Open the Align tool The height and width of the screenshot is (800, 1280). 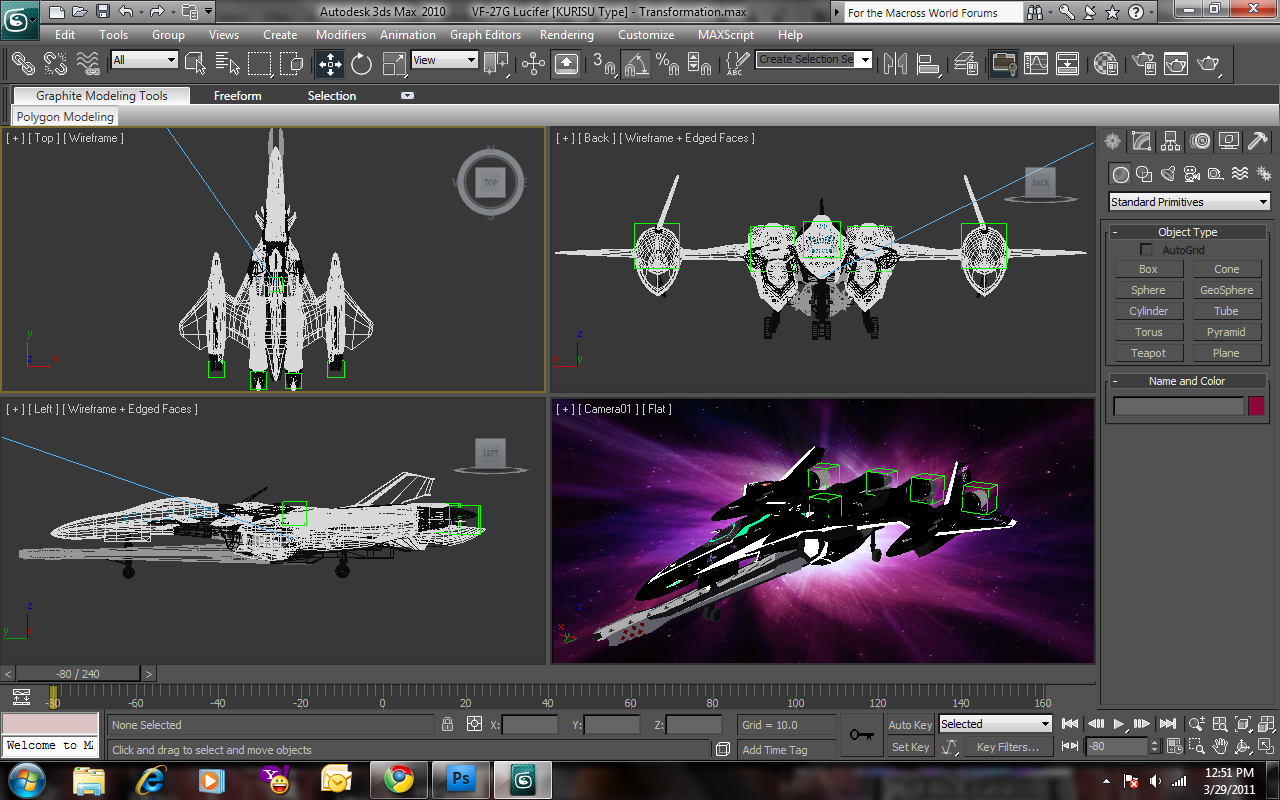(x=929, y=64)
